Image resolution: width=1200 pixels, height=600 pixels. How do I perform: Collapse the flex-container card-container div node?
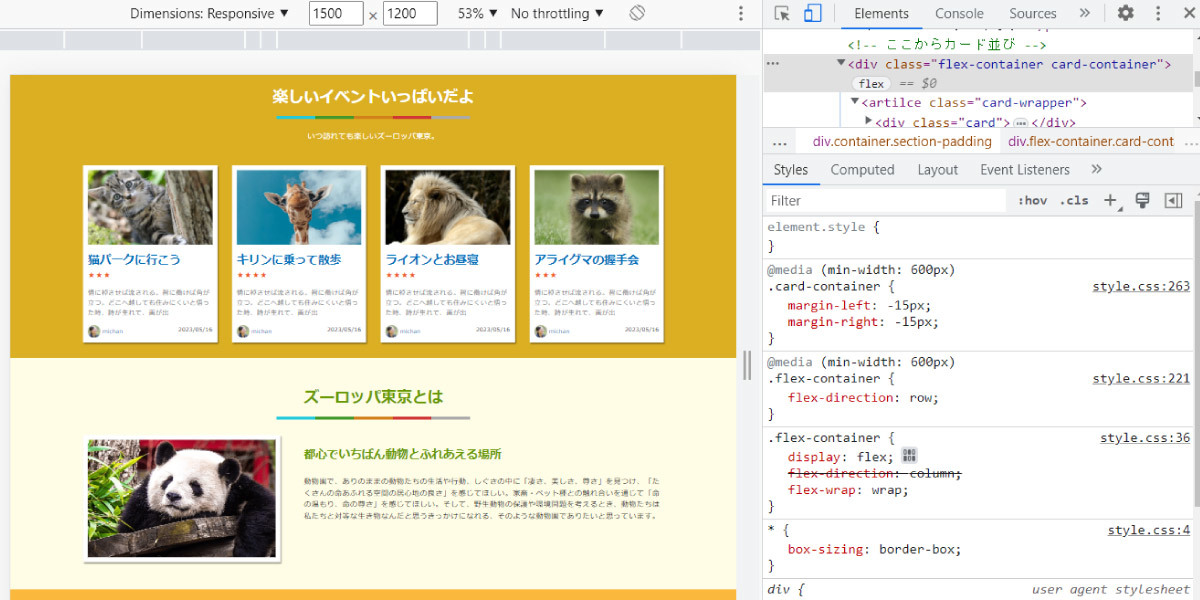841,63
